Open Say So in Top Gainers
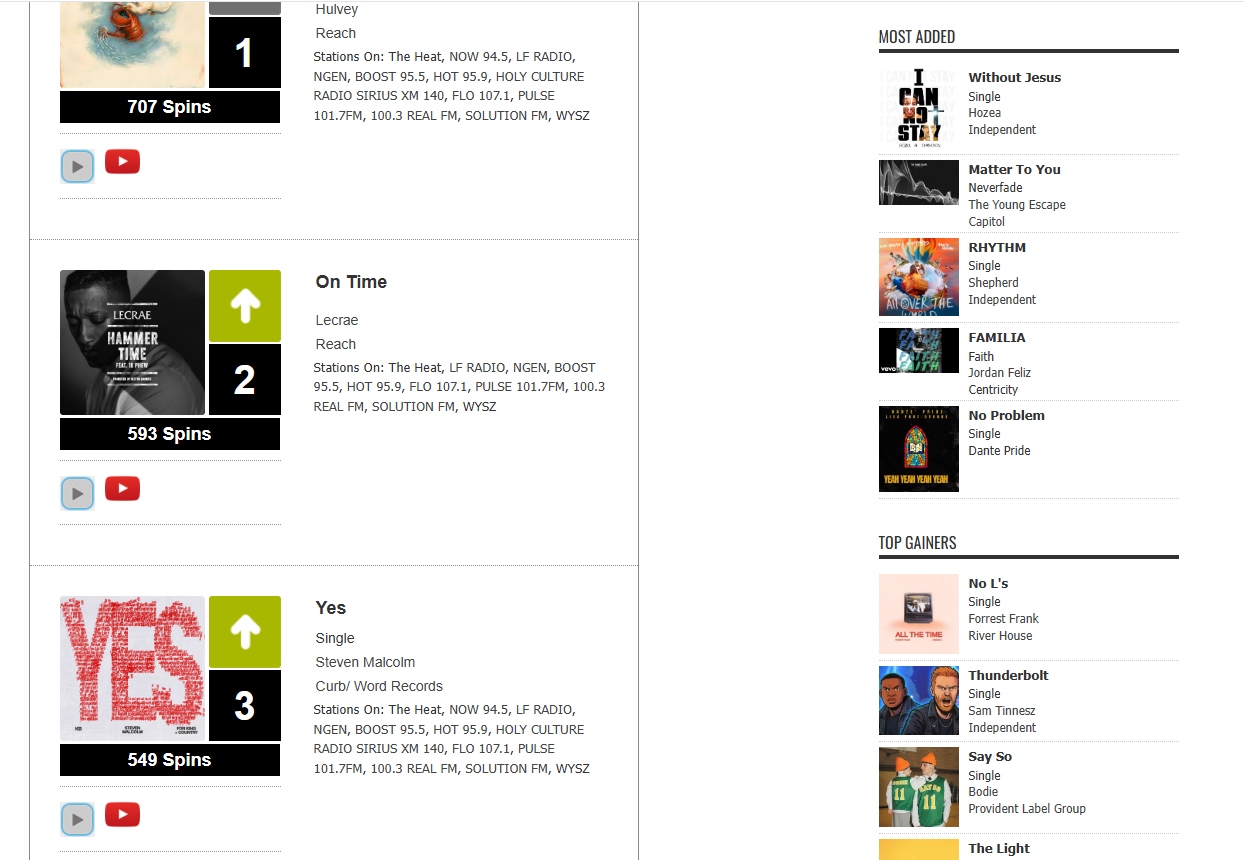The image size is (1244, 860). tap(990, 756)
